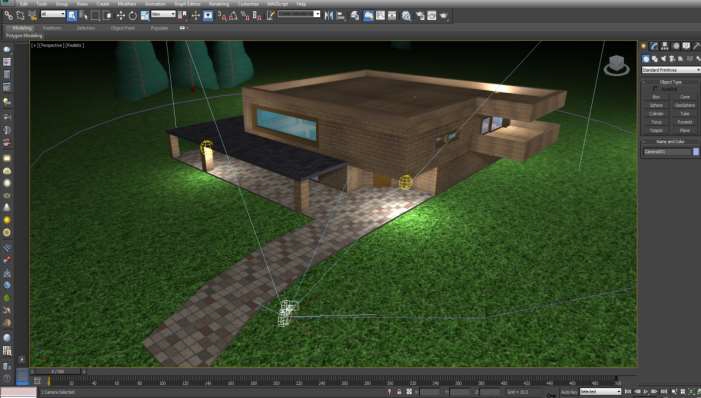Click the GeoSphere primitive button
This screenshot has width=701, height=398.
click(685, 106)
